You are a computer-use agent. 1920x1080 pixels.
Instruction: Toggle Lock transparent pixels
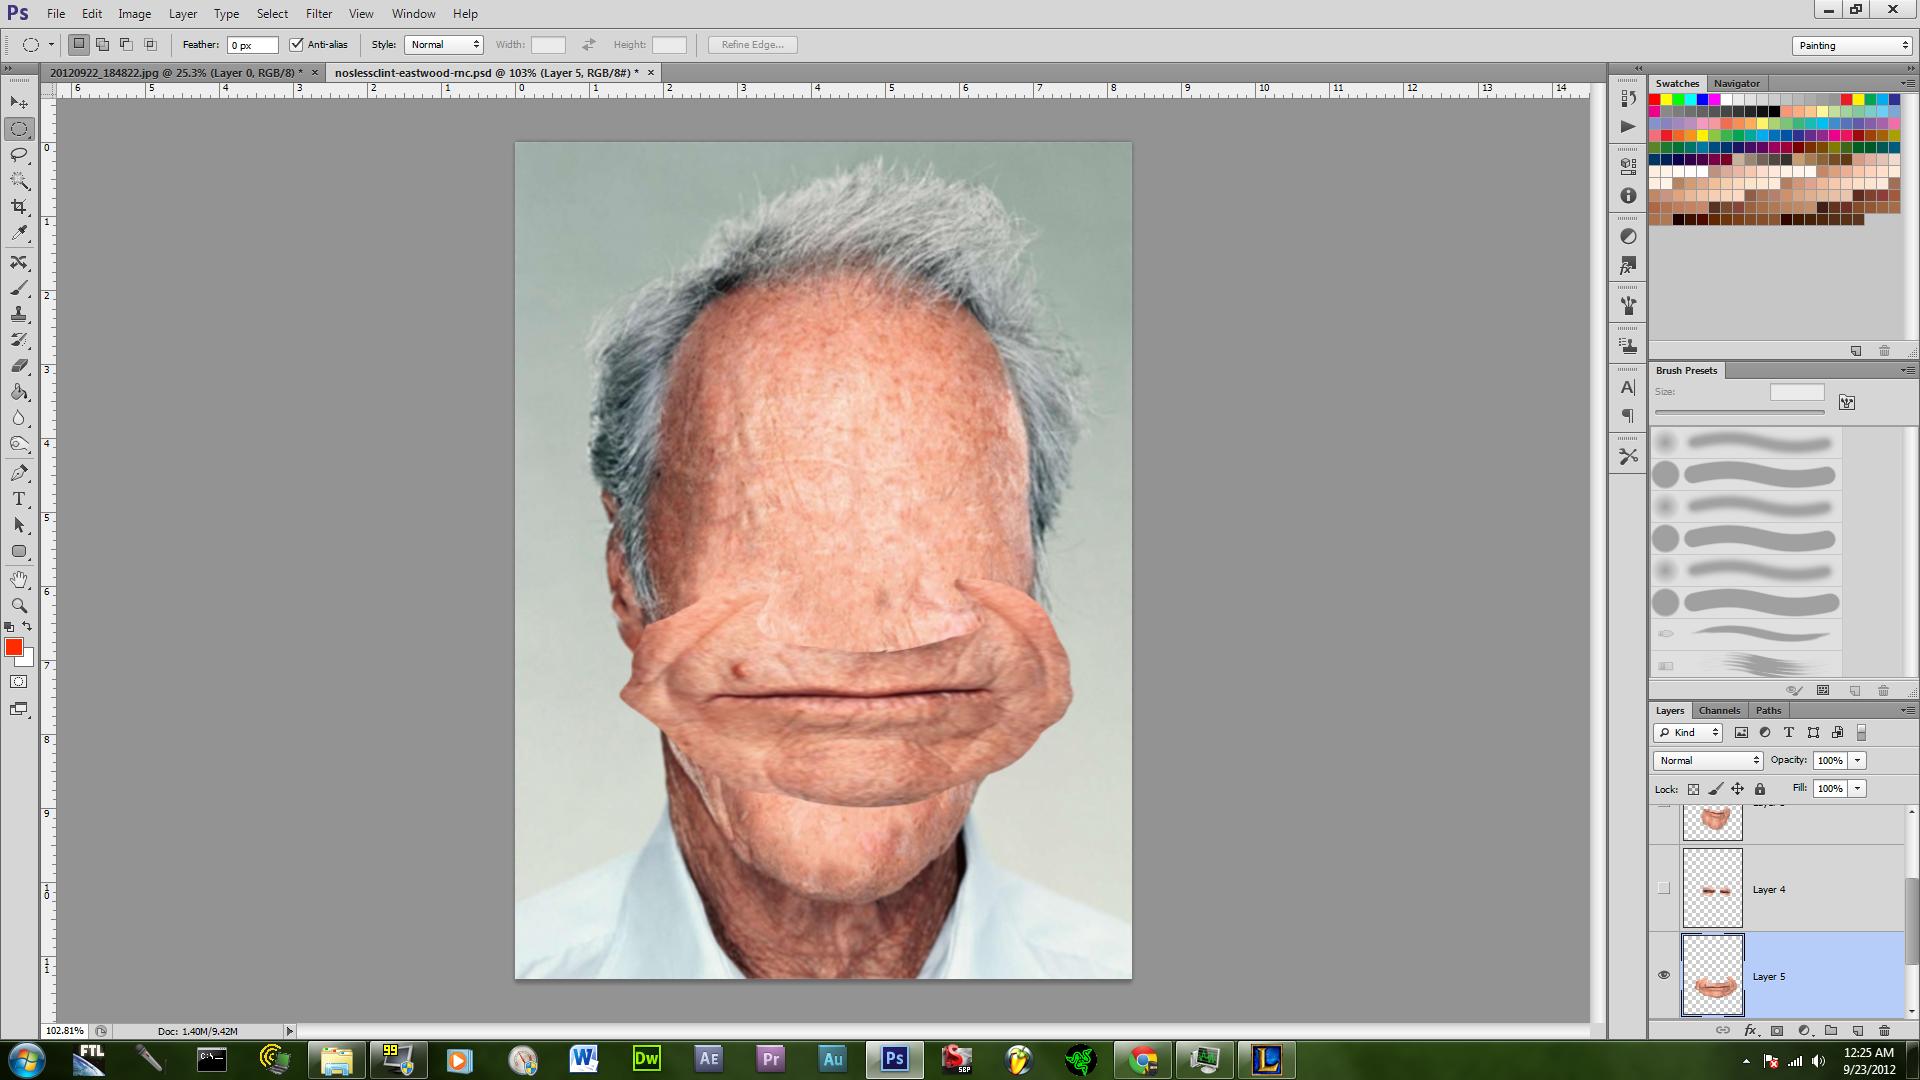pyautogui.click(x=1693, y=789)
